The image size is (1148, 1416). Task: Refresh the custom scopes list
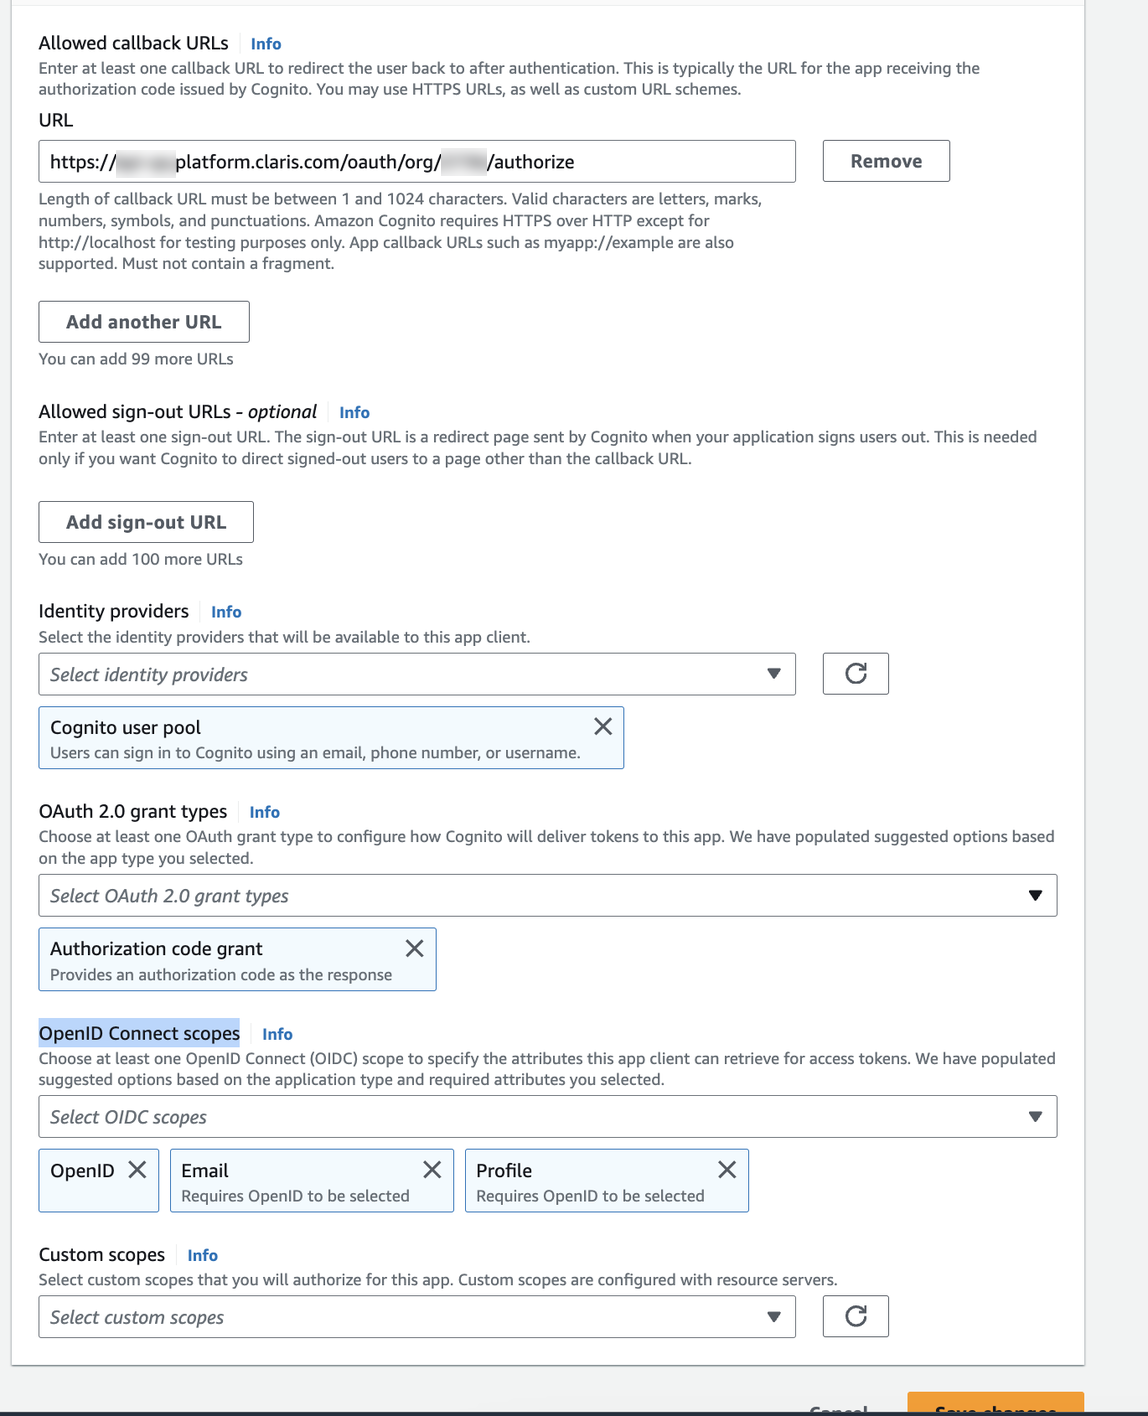tap(855, 1316)
